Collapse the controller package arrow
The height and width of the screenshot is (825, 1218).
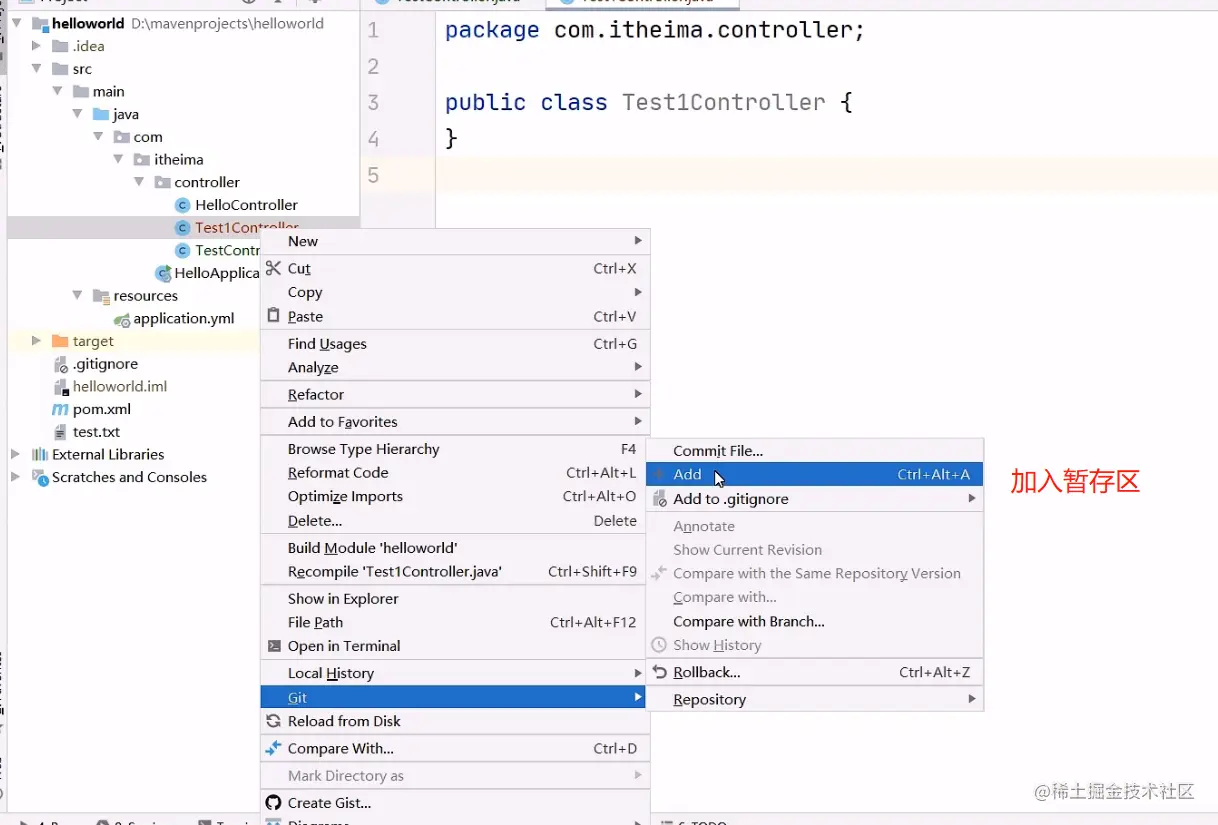138,182
